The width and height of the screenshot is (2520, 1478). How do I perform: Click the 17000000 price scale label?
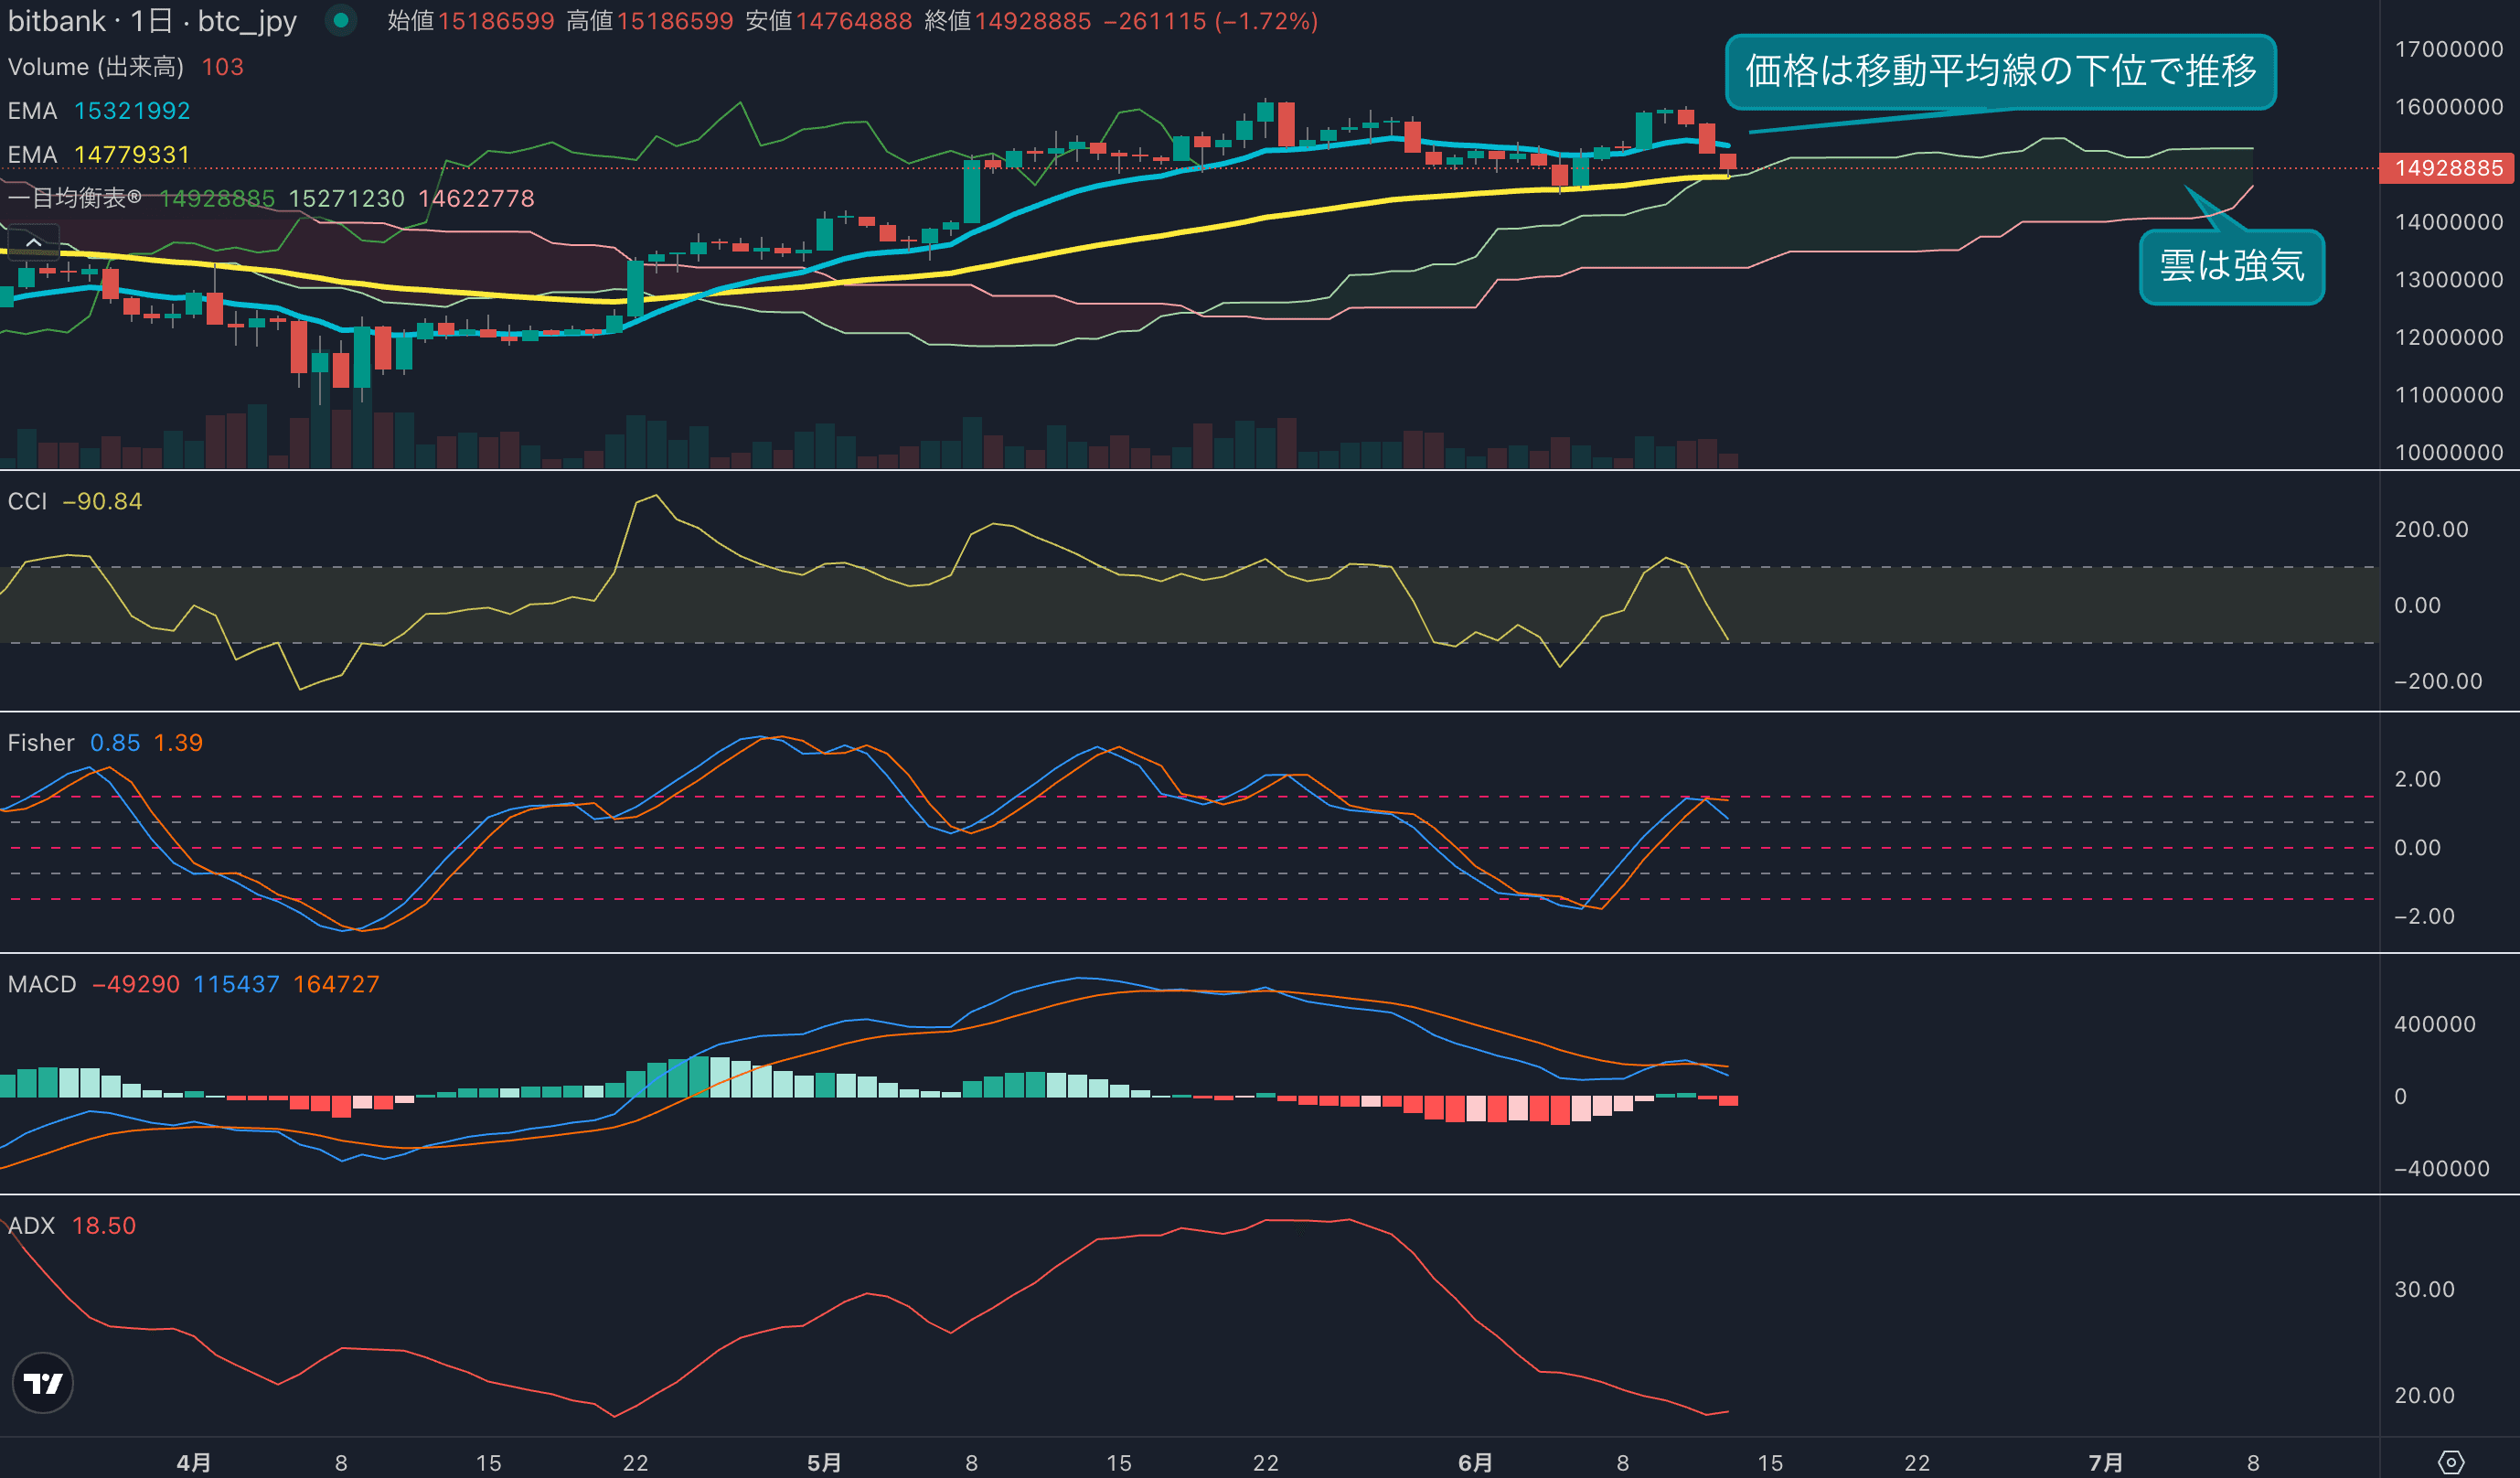[2448, 49]
